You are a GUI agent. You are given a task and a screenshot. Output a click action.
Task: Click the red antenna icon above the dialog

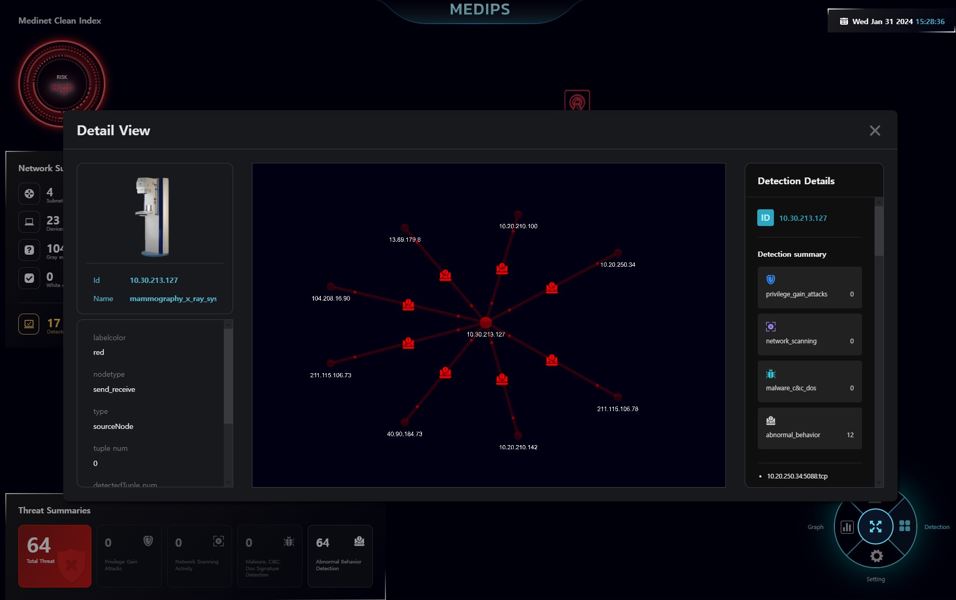click(577, 101)
